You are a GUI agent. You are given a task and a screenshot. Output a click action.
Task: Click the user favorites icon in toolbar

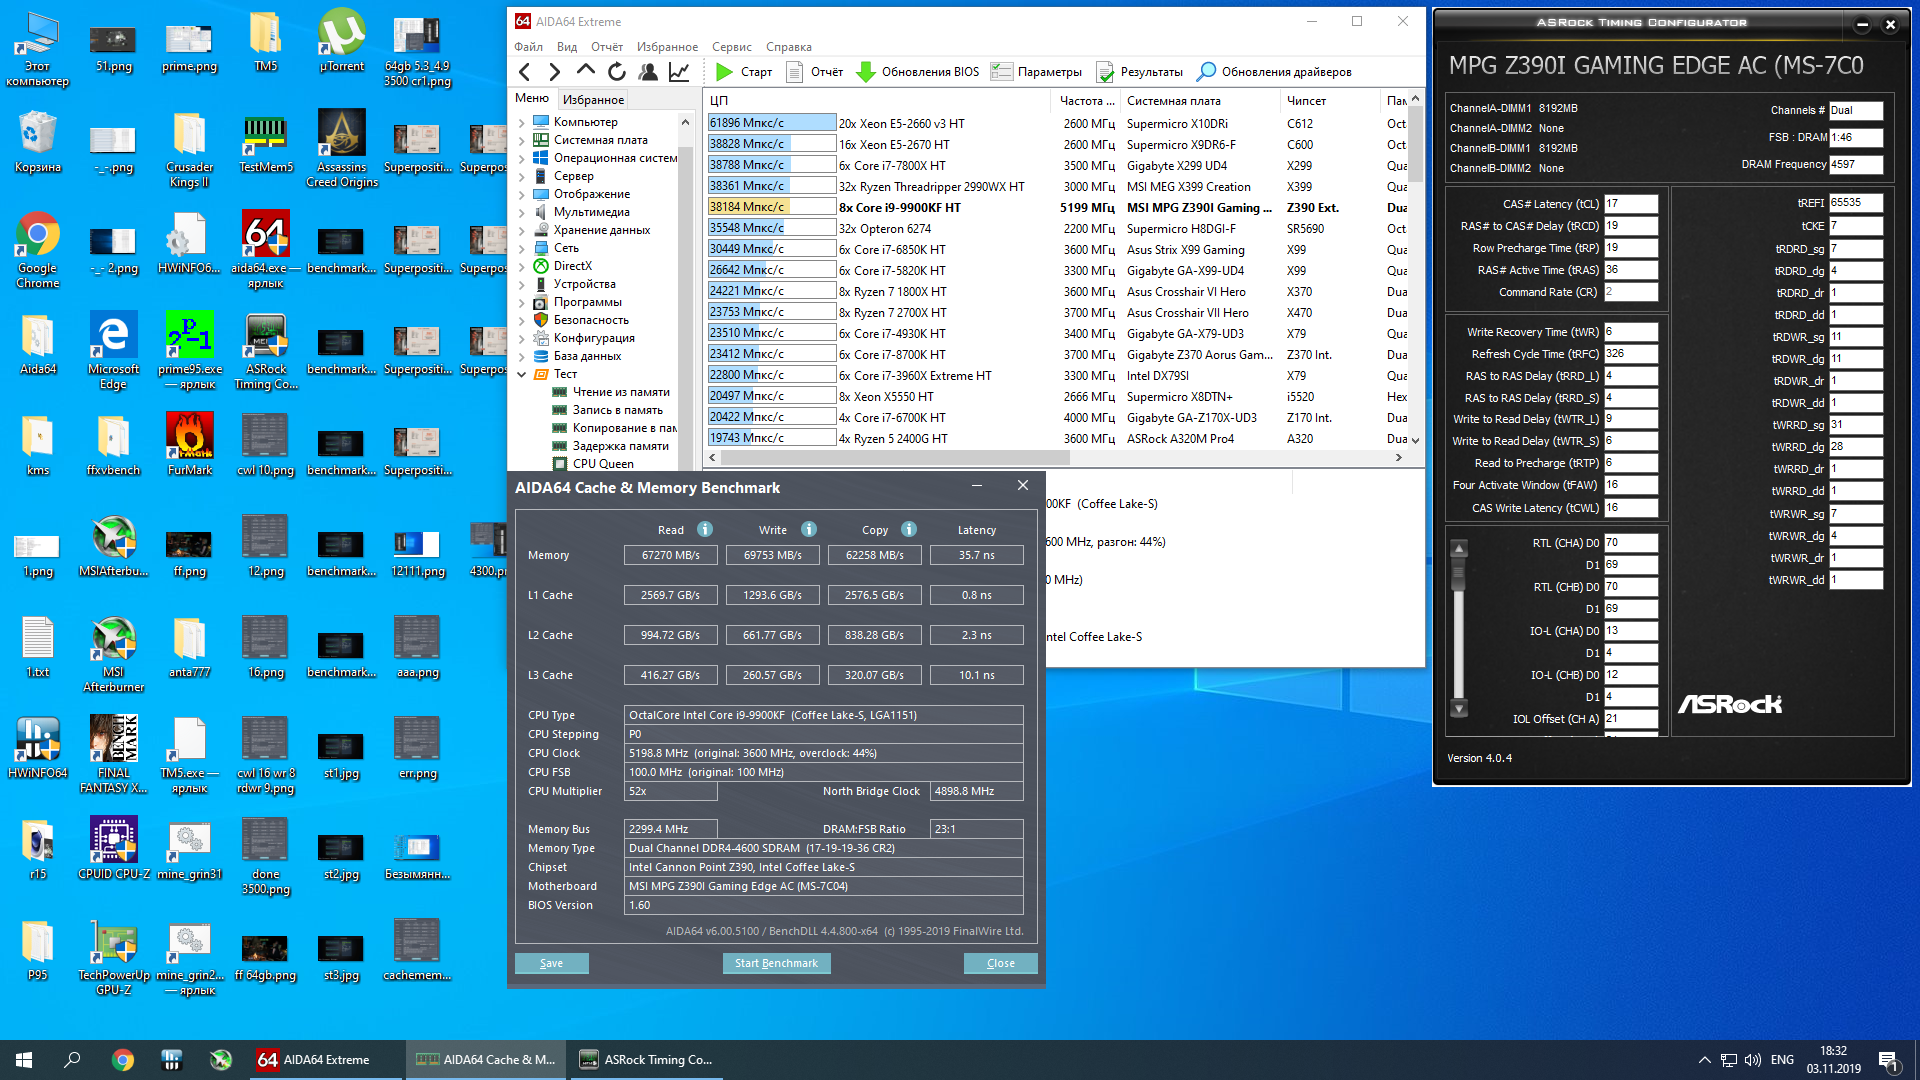pos(648,72)
